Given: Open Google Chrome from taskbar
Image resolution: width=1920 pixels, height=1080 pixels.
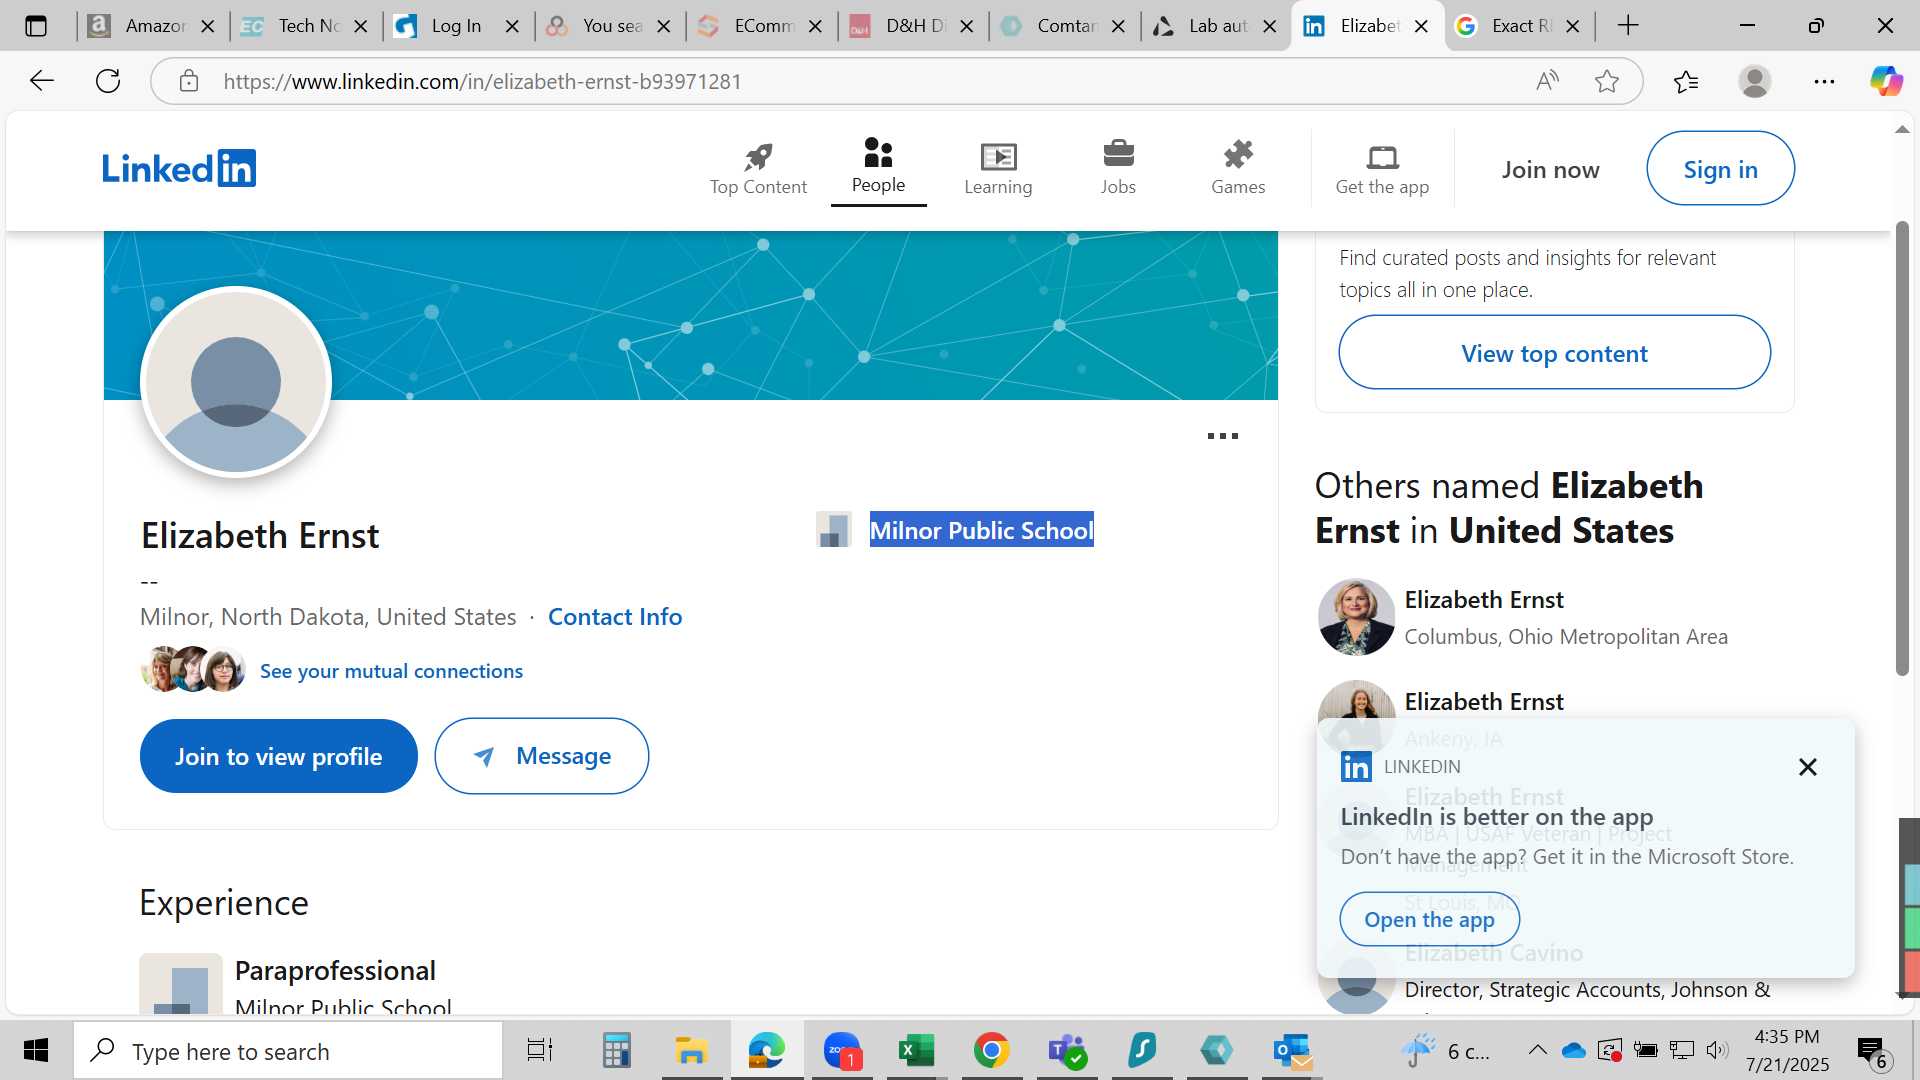Looking at the screenshot, I should pyautogui.click(x=991, y=1050).
